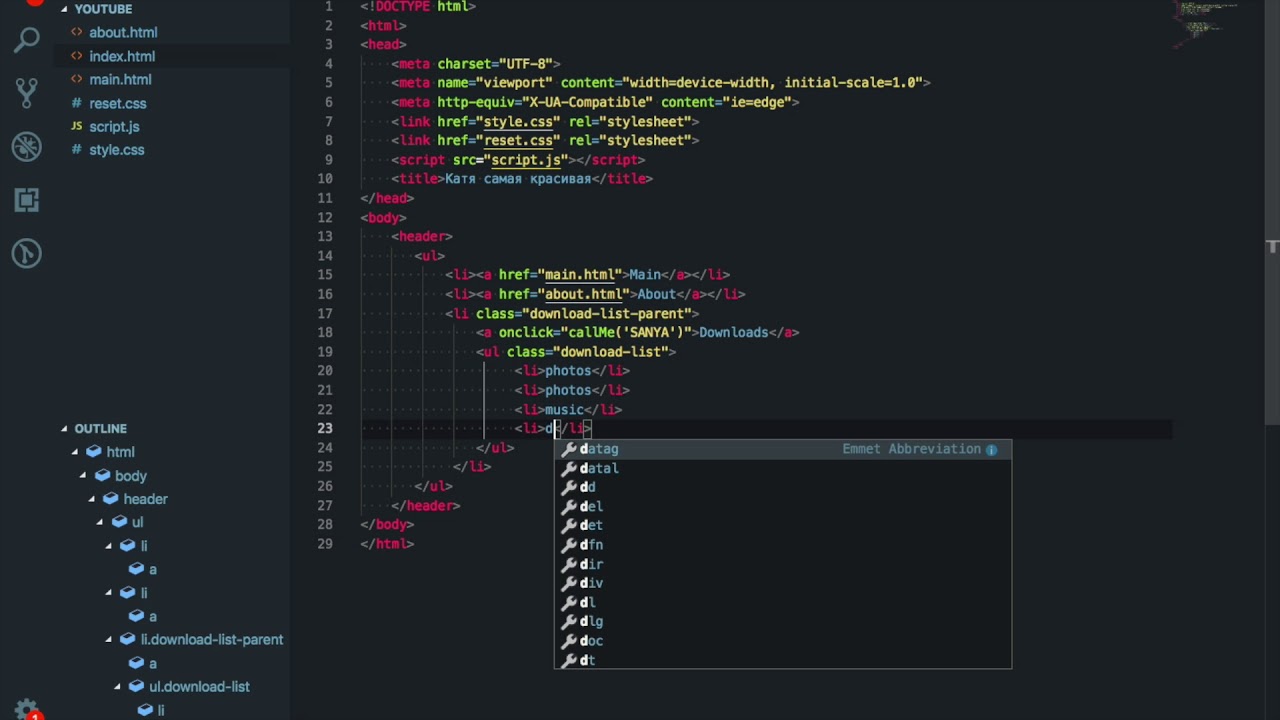Follow the about.html href link
1280x720 pixels.
(583, 294)
